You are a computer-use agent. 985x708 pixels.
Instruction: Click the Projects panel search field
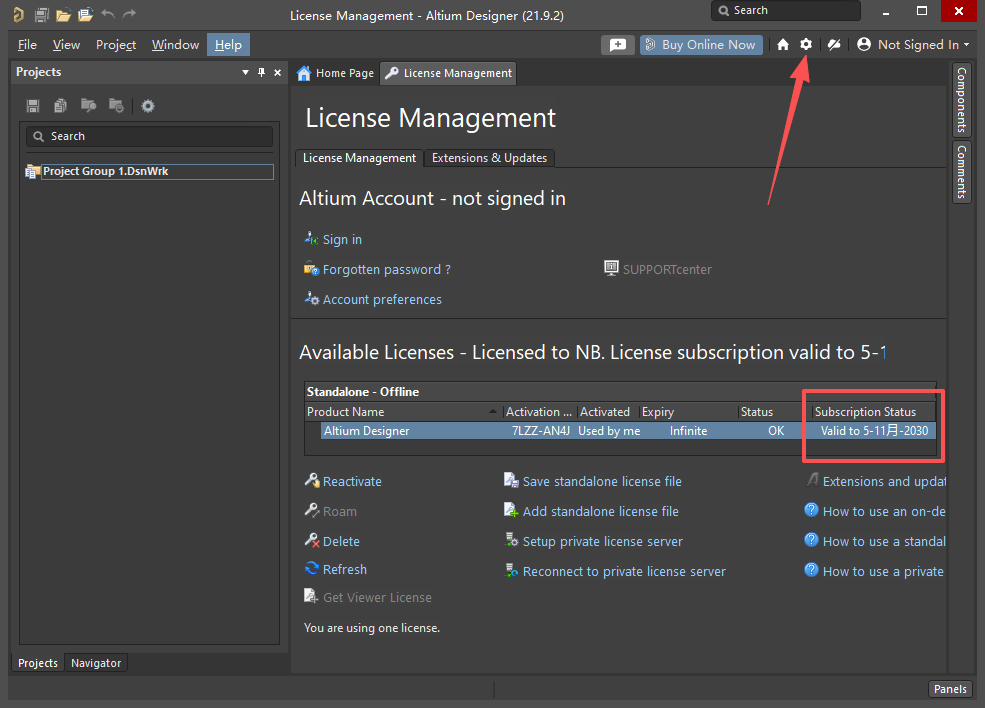(x=150, y=136)
